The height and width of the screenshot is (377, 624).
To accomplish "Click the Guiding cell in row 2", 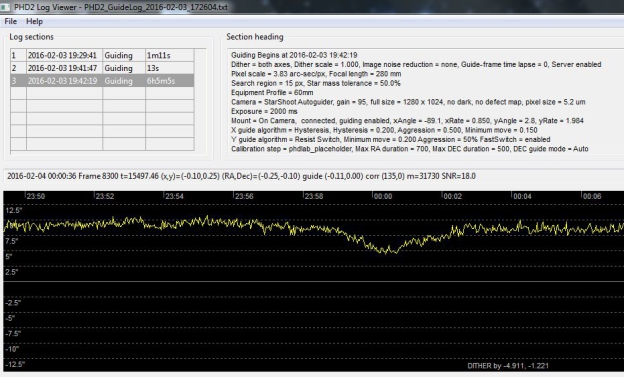I will click(x=118, y=68).
